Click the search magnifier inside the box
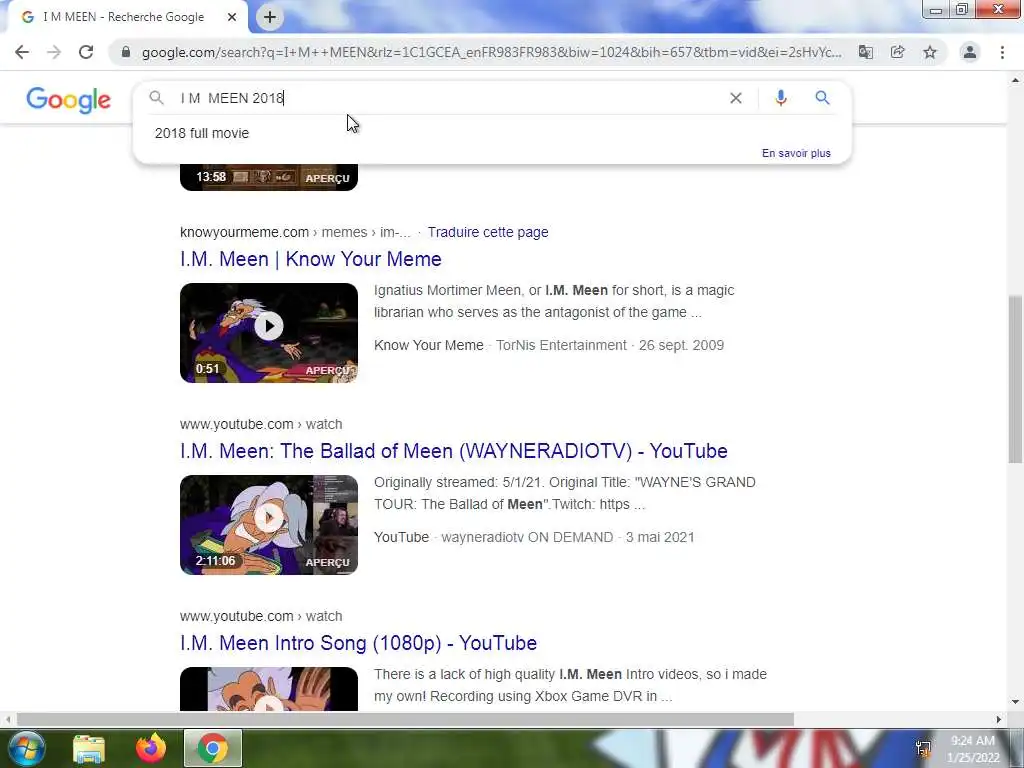Screen dimensions: 1024x768 coord(156,98)
